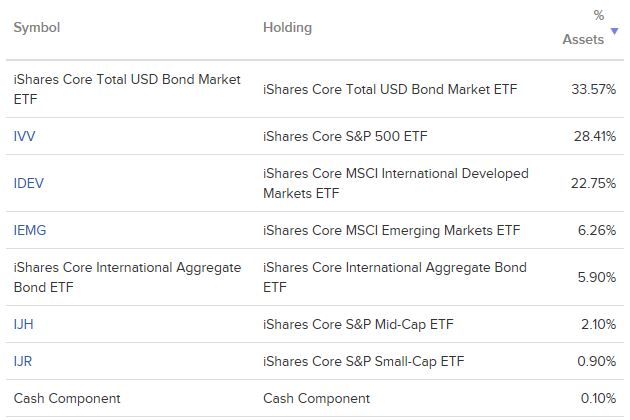Click the % Assets sort arrow icon
The width and height of the screenshot is (630, 420).
click(614, 31)
